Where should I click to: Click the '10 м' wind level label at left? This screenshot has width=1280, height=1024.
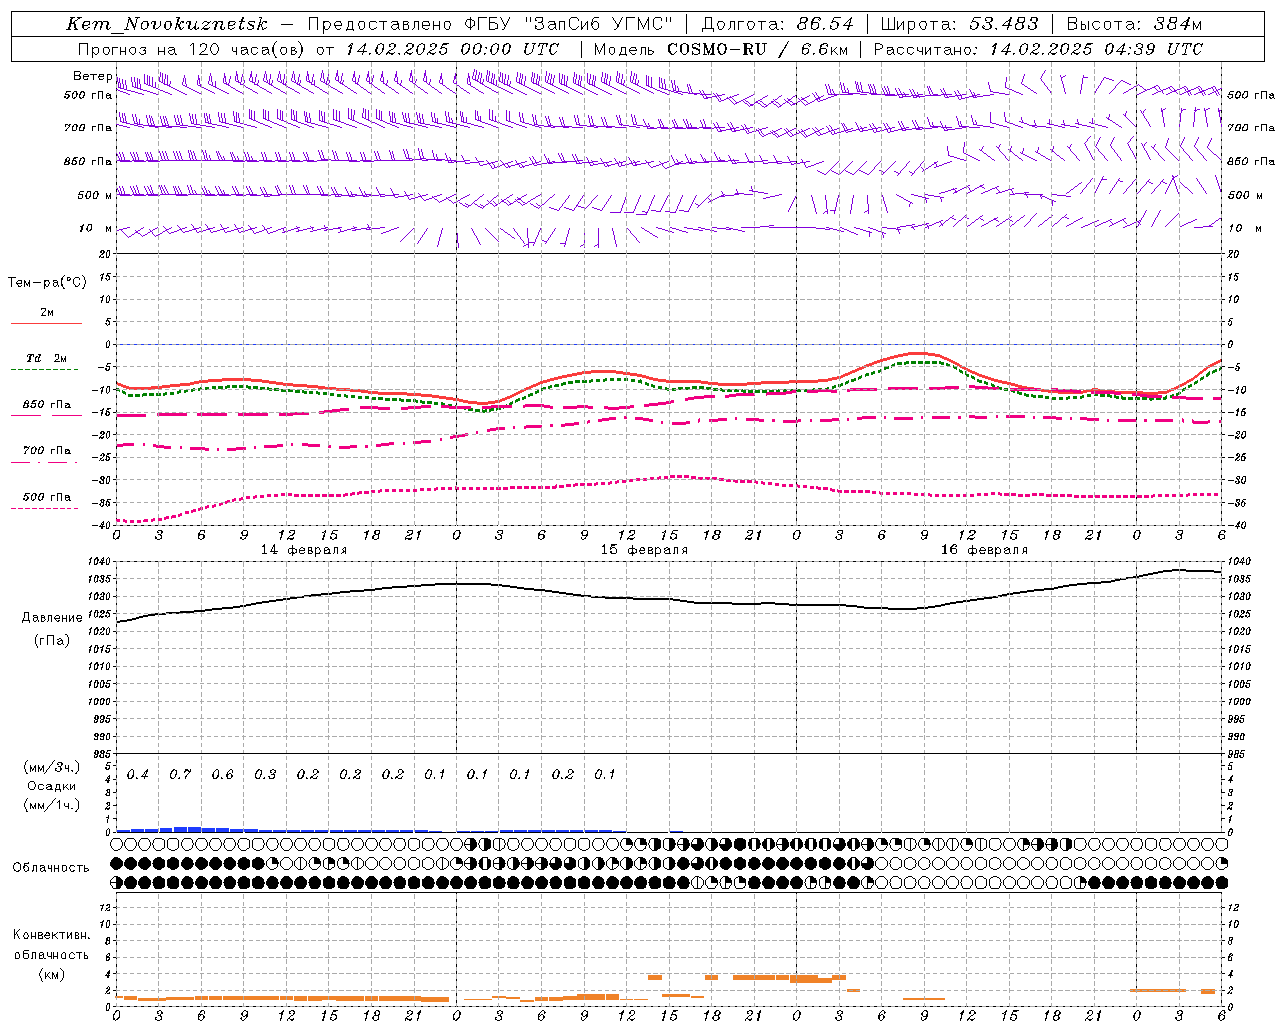click(95, 228)
